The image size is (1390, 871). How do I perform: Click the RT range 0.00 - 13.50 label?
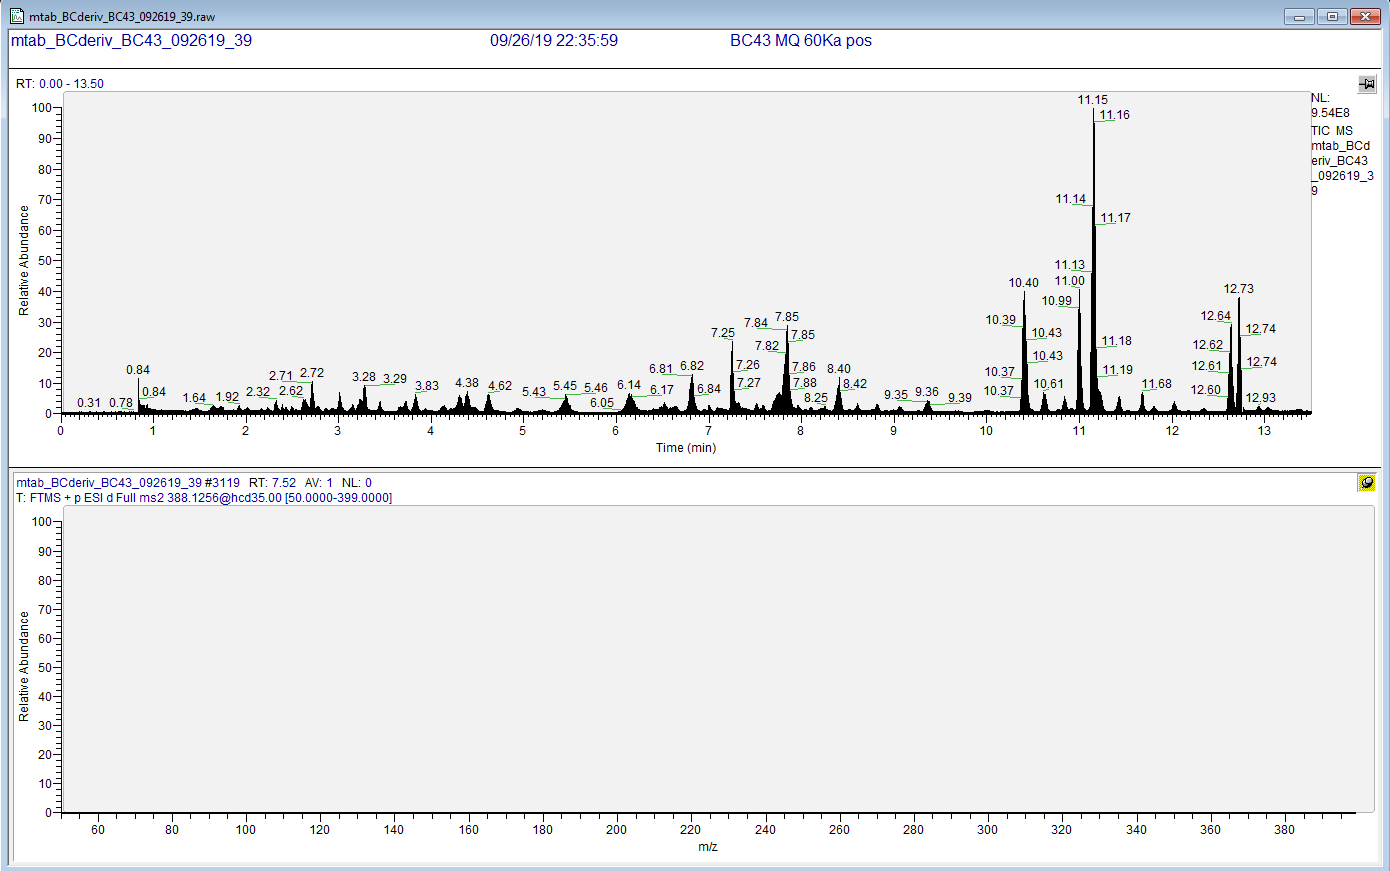click(60, 84)
